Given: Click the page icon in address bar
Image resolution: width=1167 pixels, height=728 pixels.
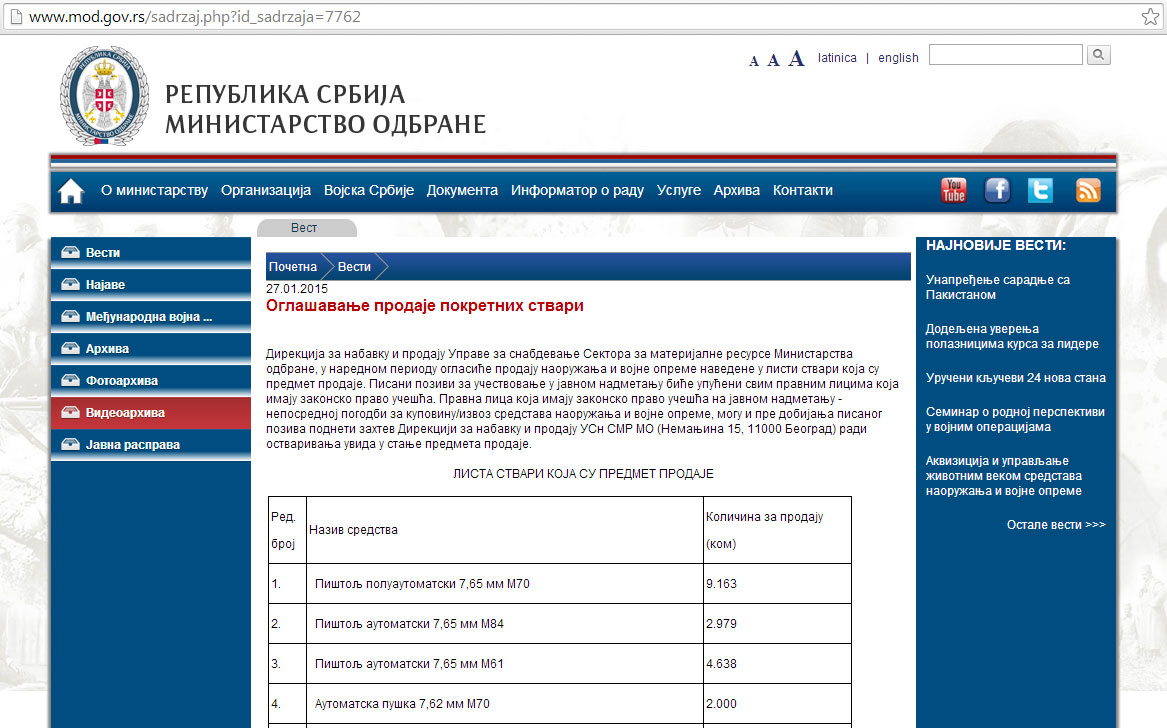Looking at the screenshot, I should point(16,16).
